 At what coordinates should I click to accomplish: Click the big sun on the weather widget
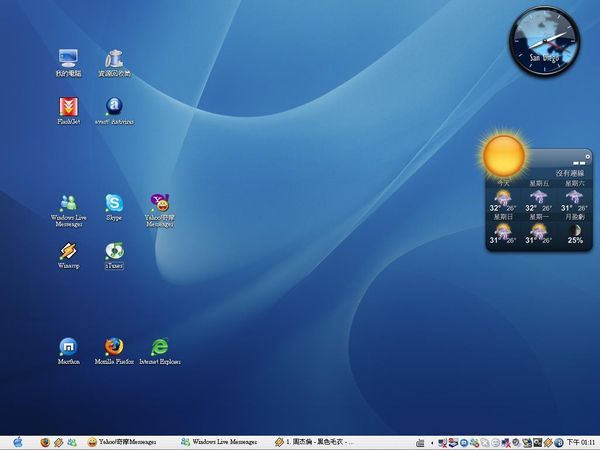503,155
